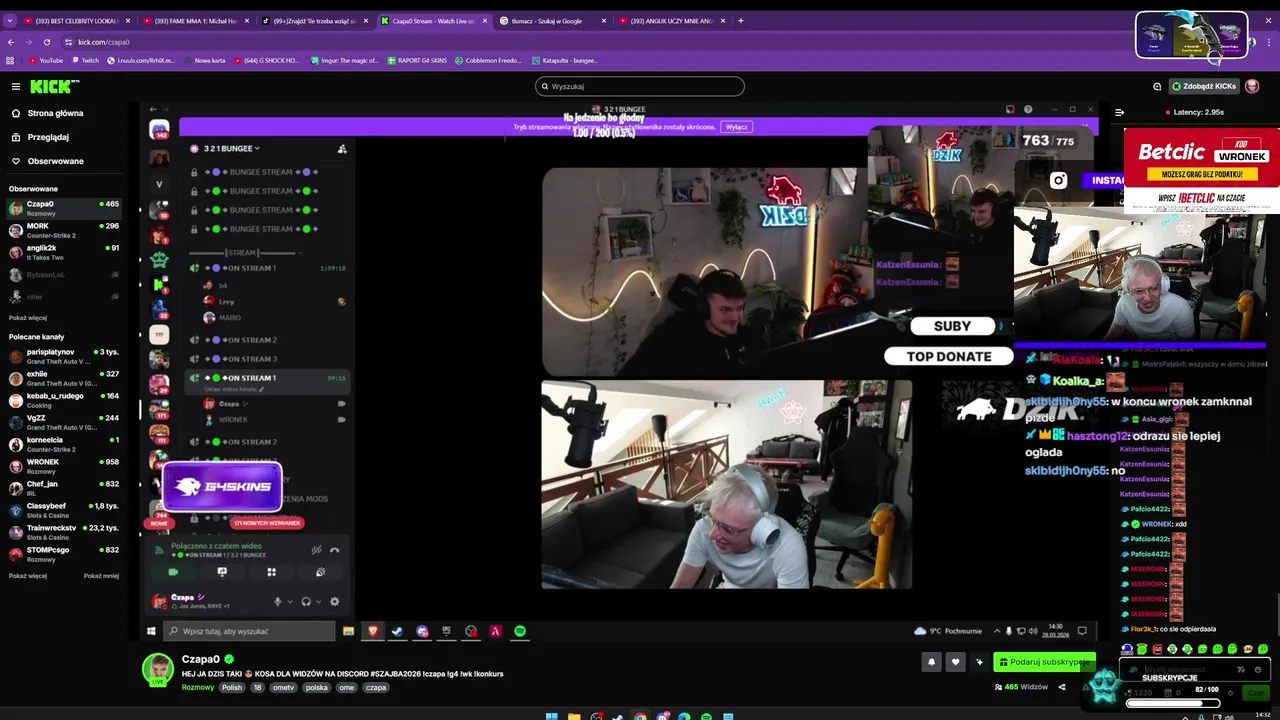
Task: Open the user profile avatar menu
Action: coord(1252,86)
